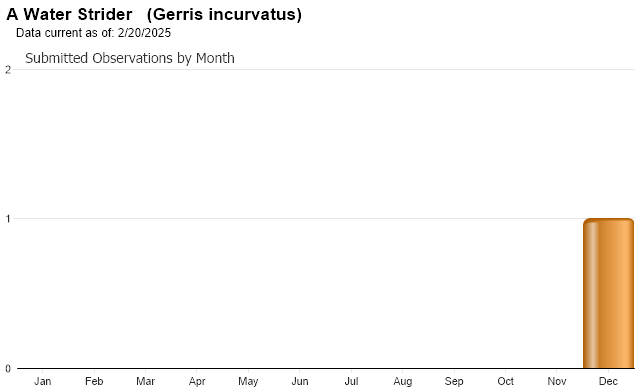Click the Apr month label
The height and width of the screenshot is (390, 640).
point(197,381)
